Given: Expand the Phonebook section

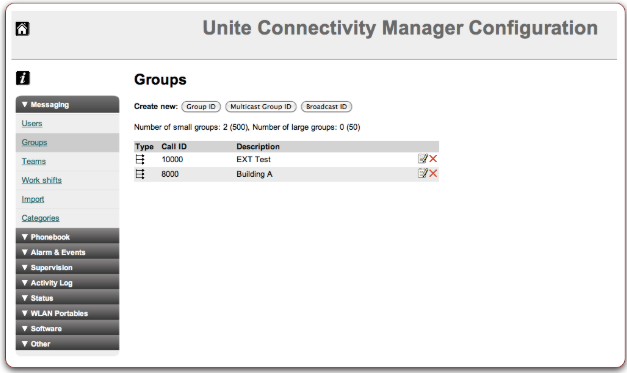Looking at the screenshot, I should 67,237.
